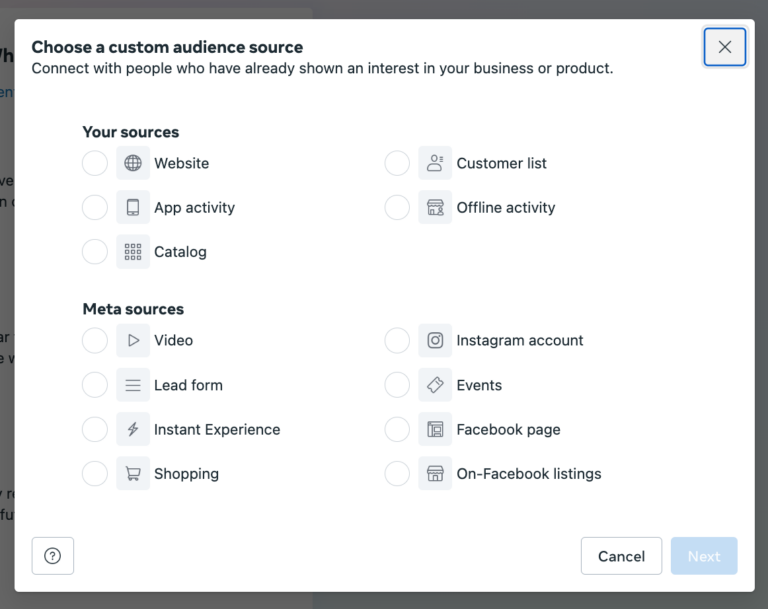Select the App activity radio button

point(95,207)
